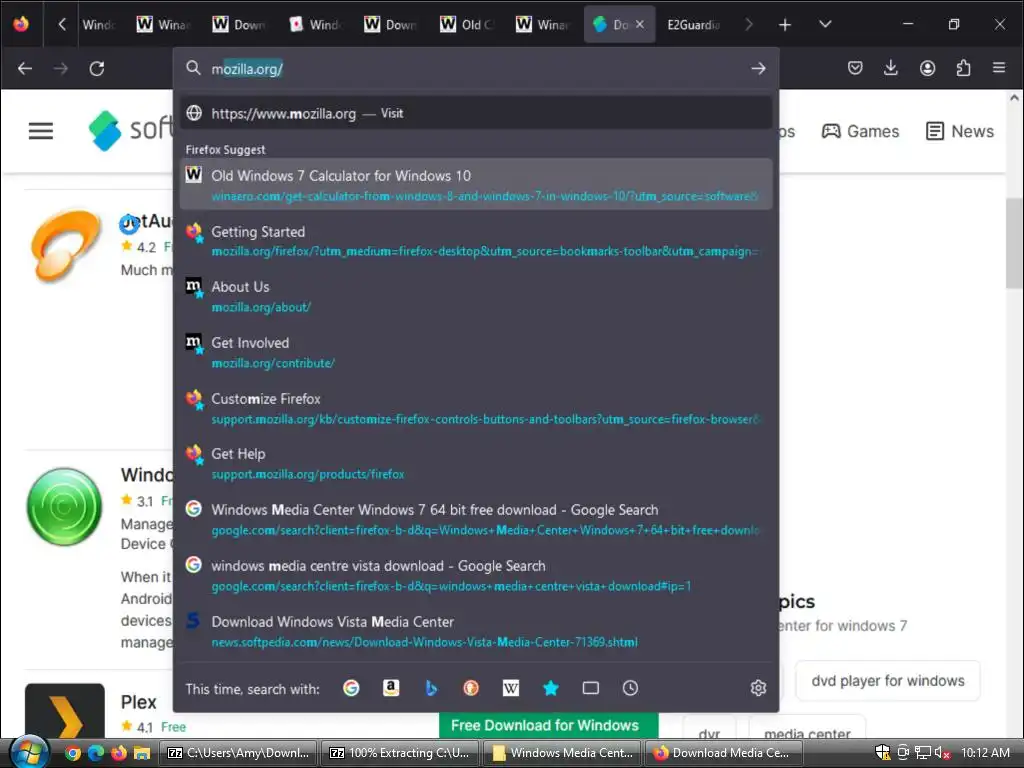Viewport: 1024px width, 768px height.
Task: Click the green Windows device app thumbnail
Action: coord(64,506)
